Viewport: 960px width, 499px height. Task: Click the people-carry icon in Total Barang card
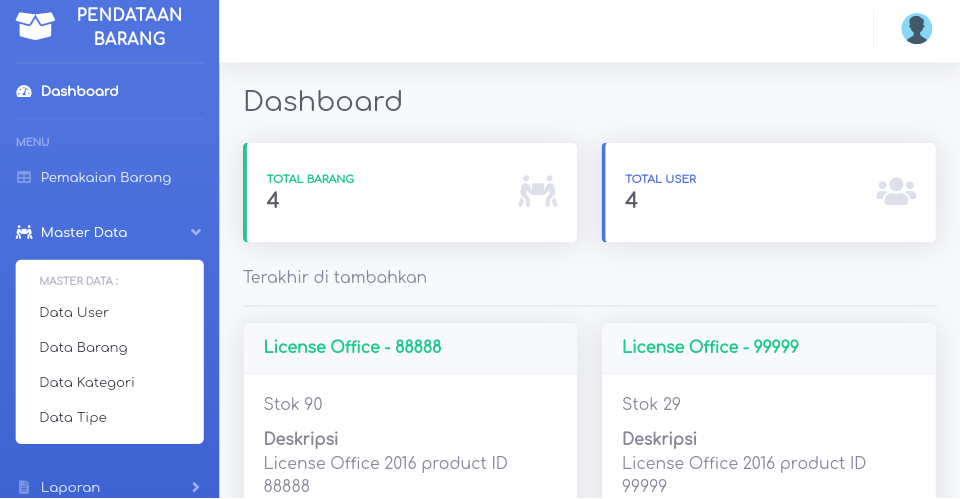click(538, 191)
